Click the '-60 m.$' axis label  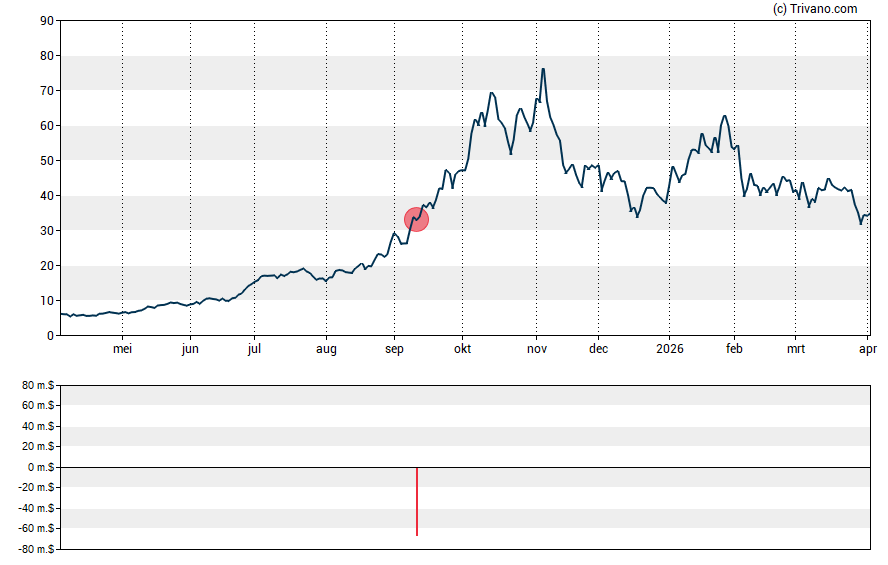(36, 528)
